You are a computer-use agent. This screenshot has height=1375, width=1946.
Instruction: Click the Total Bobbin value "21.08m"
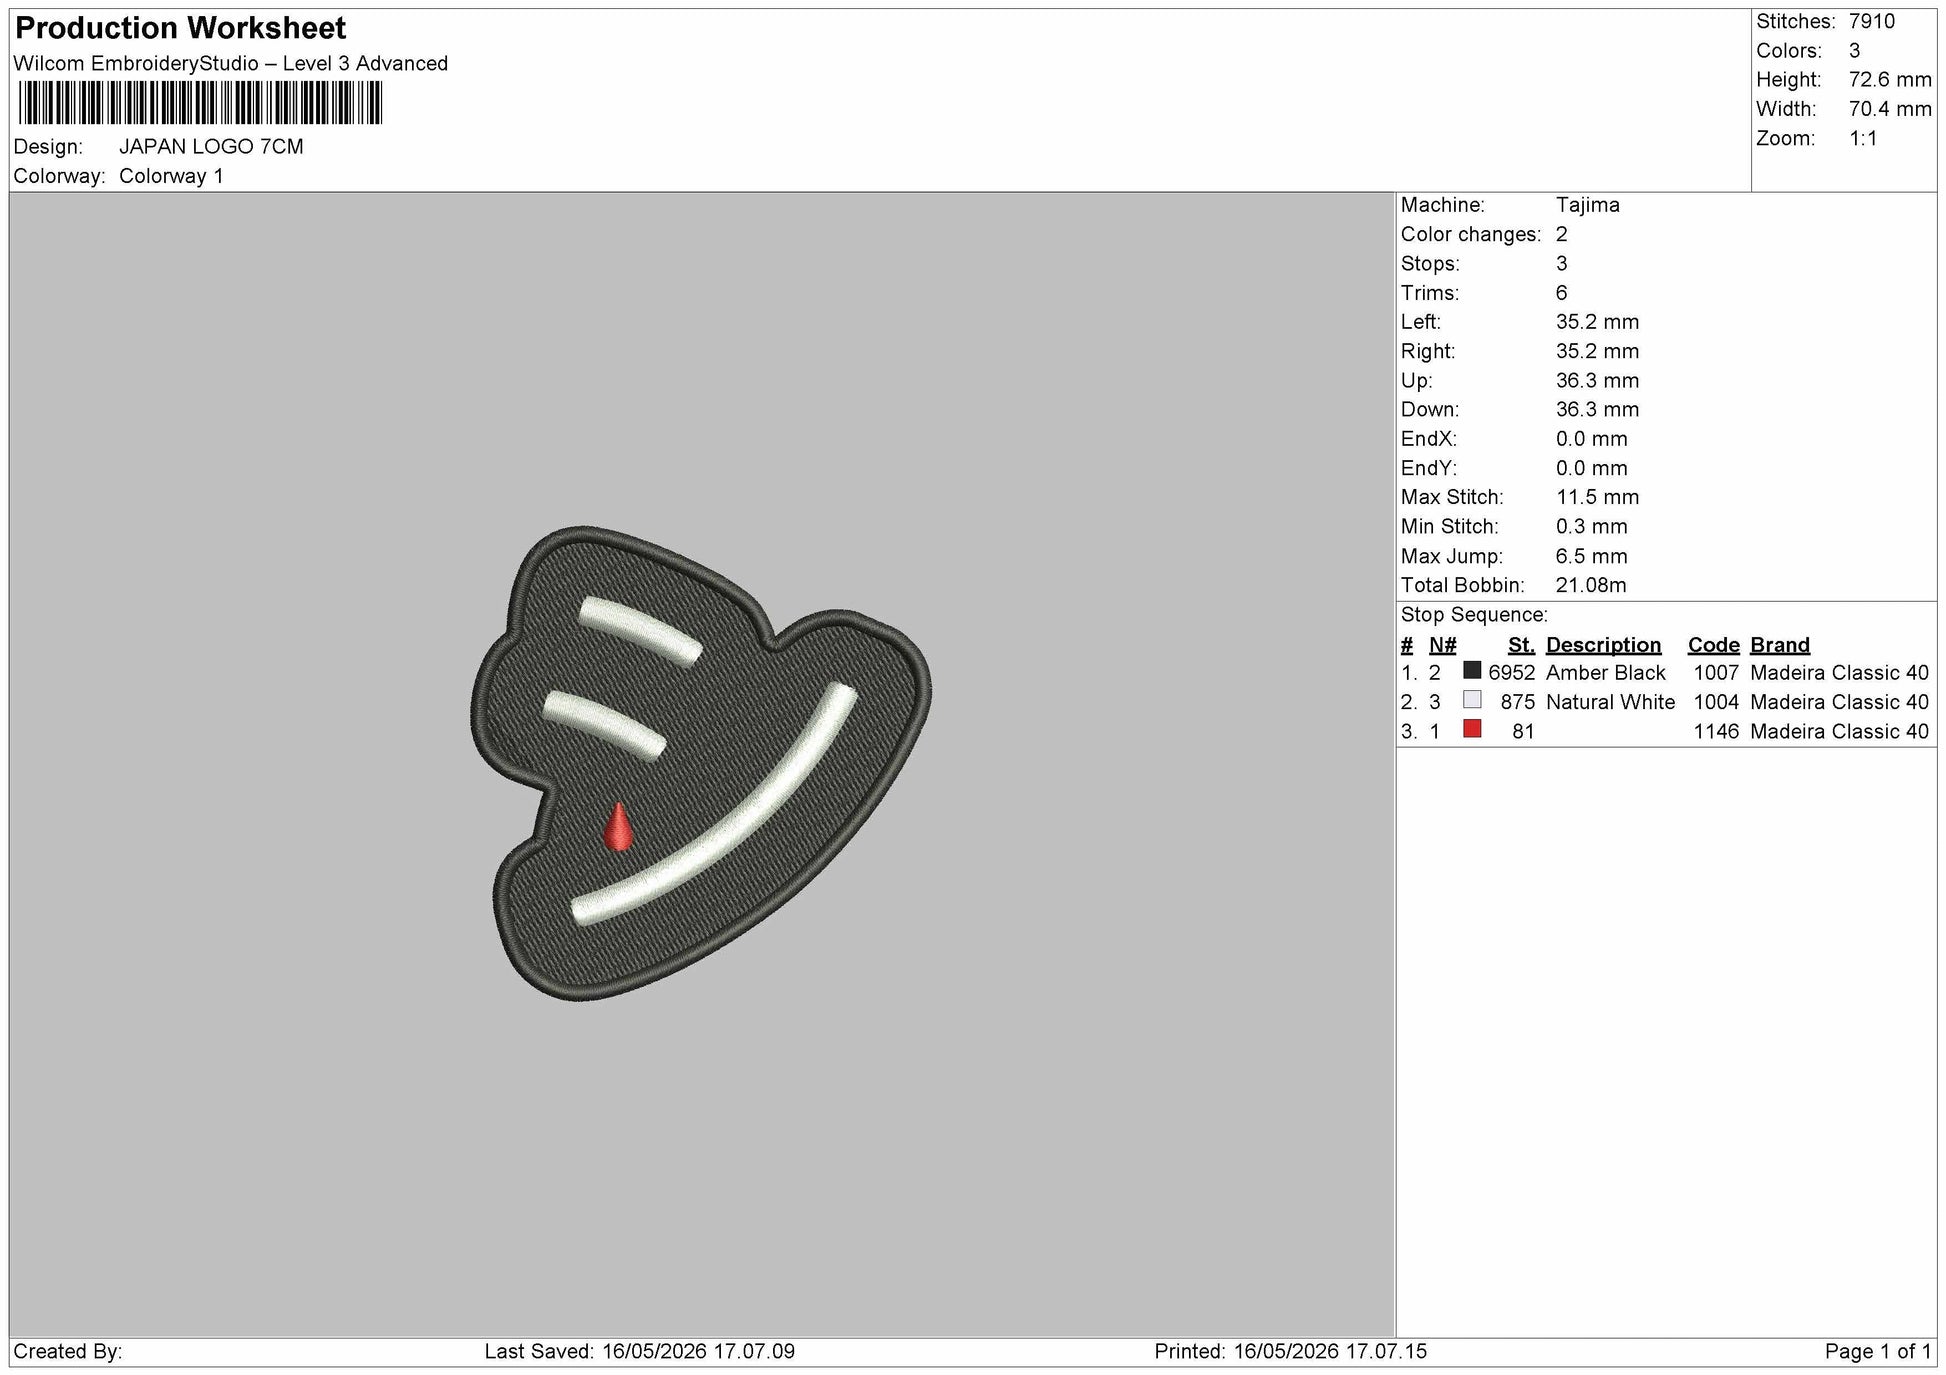pos(1590,586)
